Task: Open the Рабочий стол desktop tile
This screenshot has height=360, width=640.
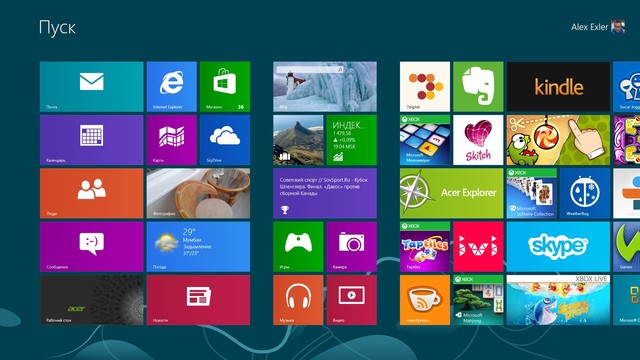Action: click(x=91, y=300)
